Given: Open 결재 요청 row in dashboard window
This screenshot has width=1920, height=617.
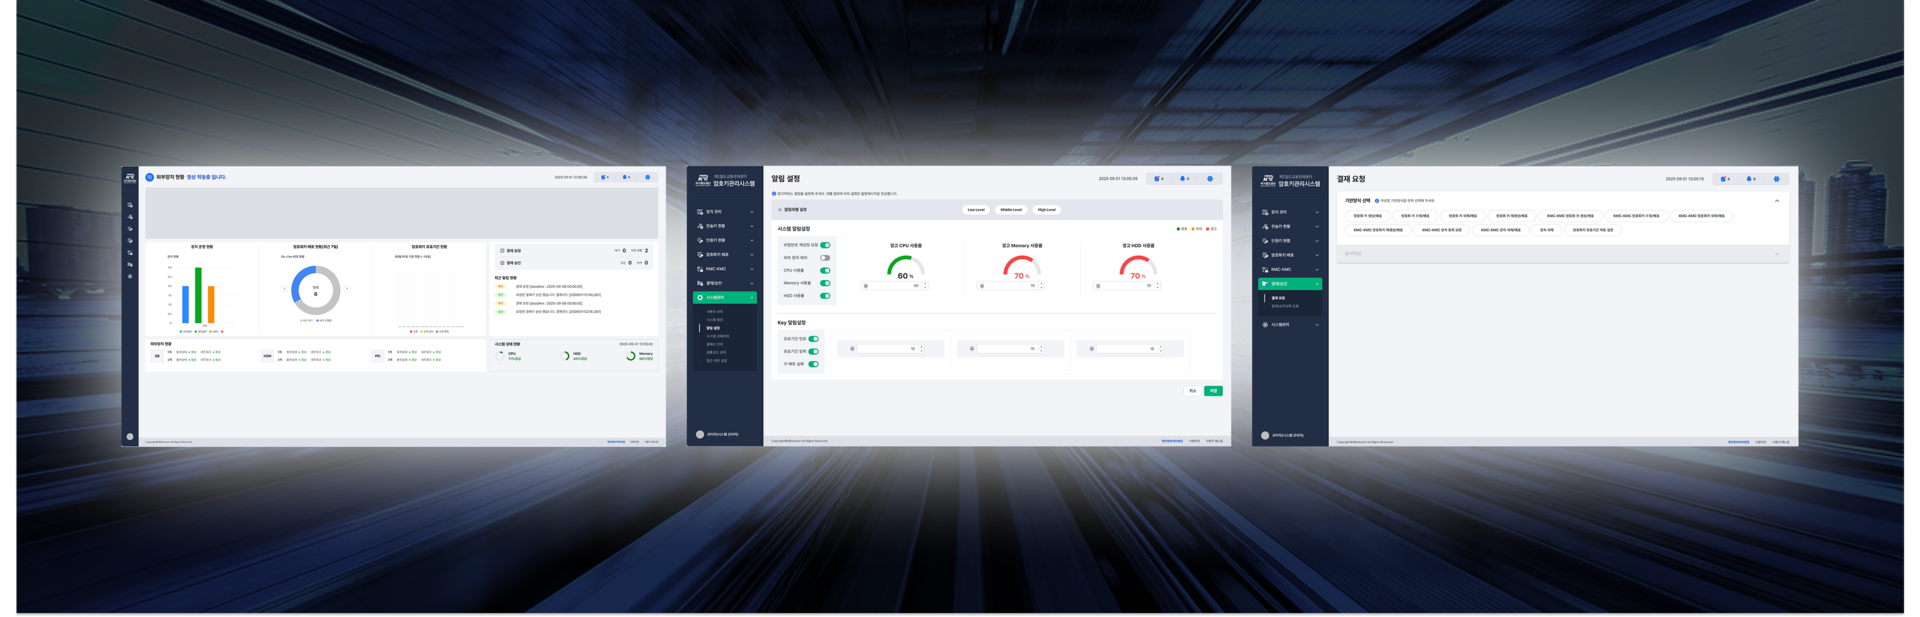Looking at the screenshot, I should pyautogui.click(x=574, y=251).
